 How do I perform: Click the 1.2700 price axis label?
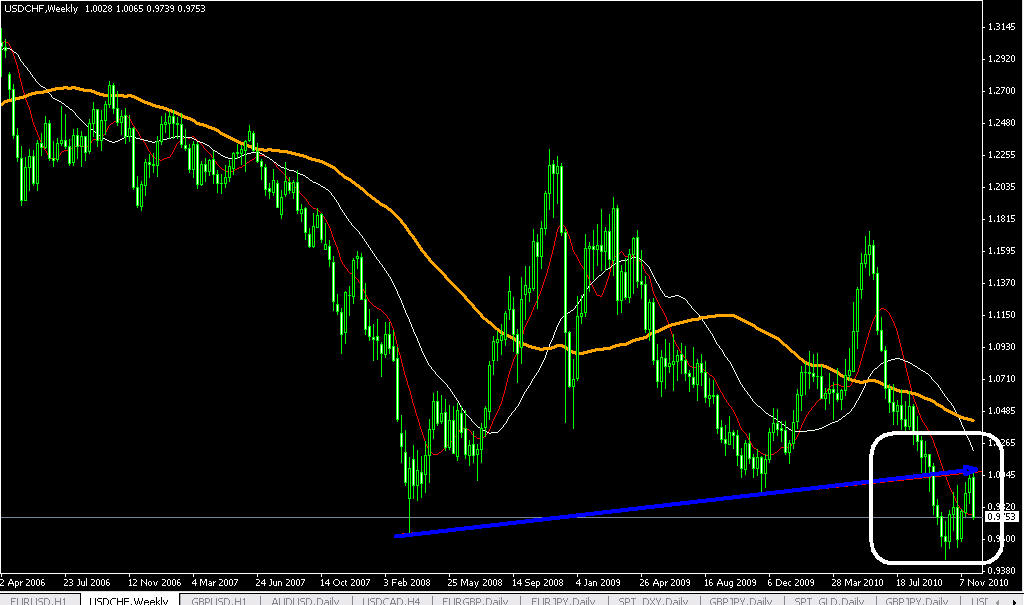[1000, 91]
